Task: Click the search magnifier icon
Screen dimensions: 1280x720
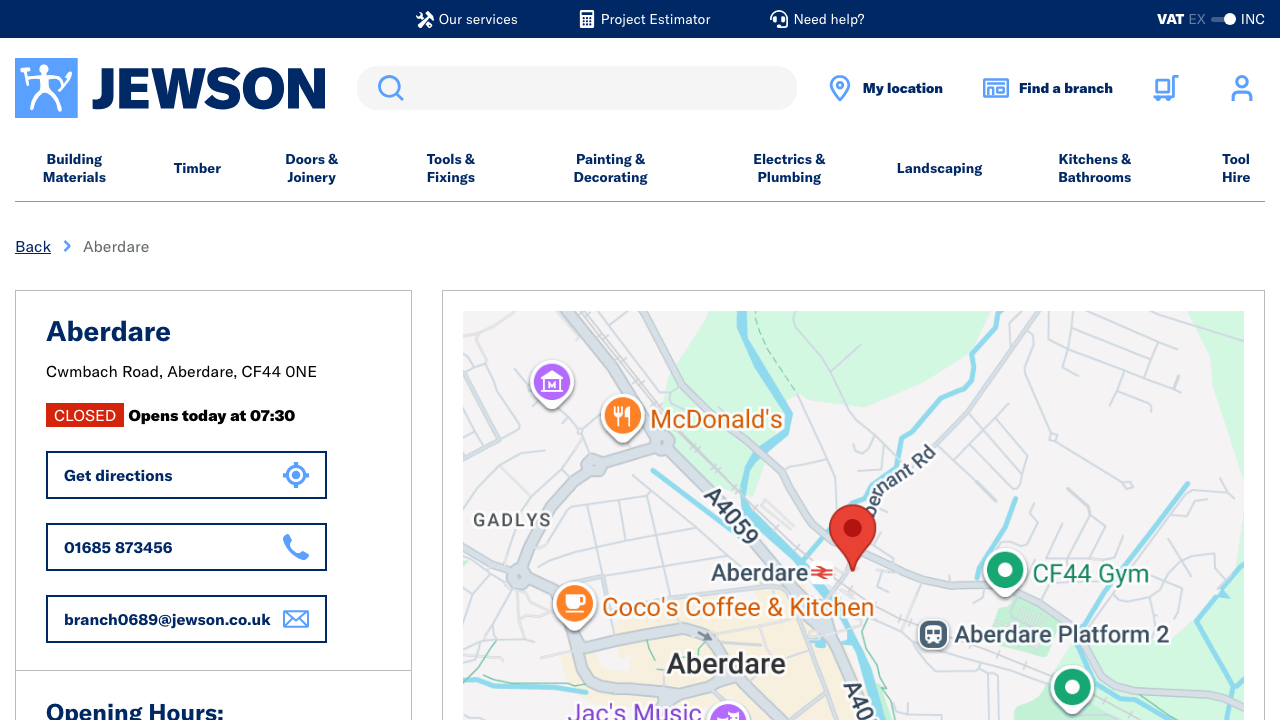Action: click(x=390, y=88)
